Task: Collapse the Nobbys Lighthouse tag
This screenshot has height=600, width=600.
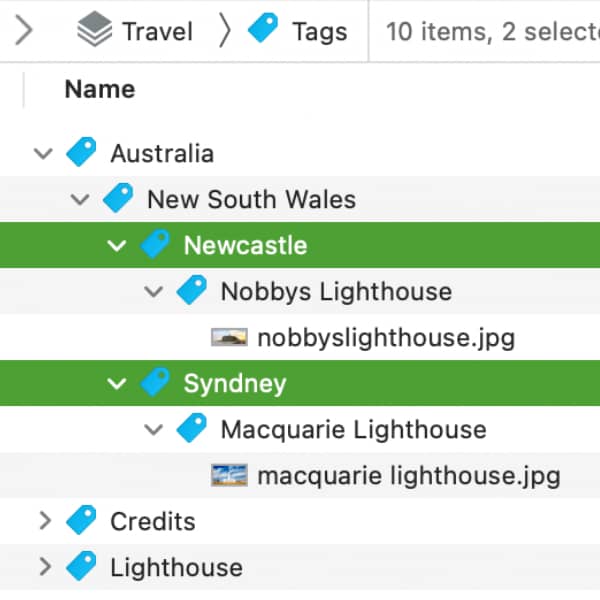Action: (154, 292)
